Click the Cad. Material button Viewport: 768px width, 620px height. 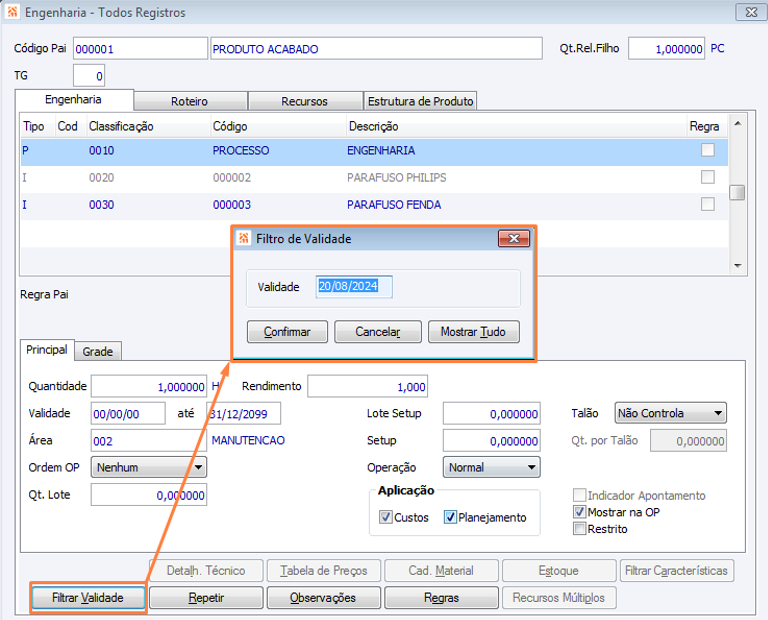click(441, 571)
